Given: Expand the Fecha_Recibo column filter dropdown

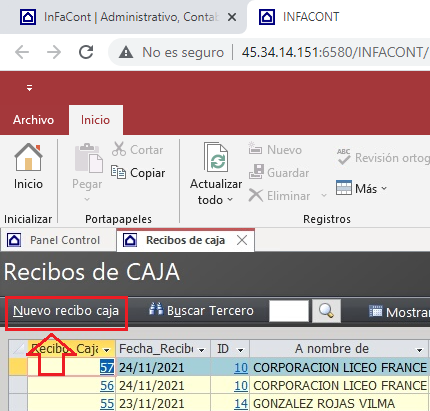Looking at the screenshot, I should 201,350.
